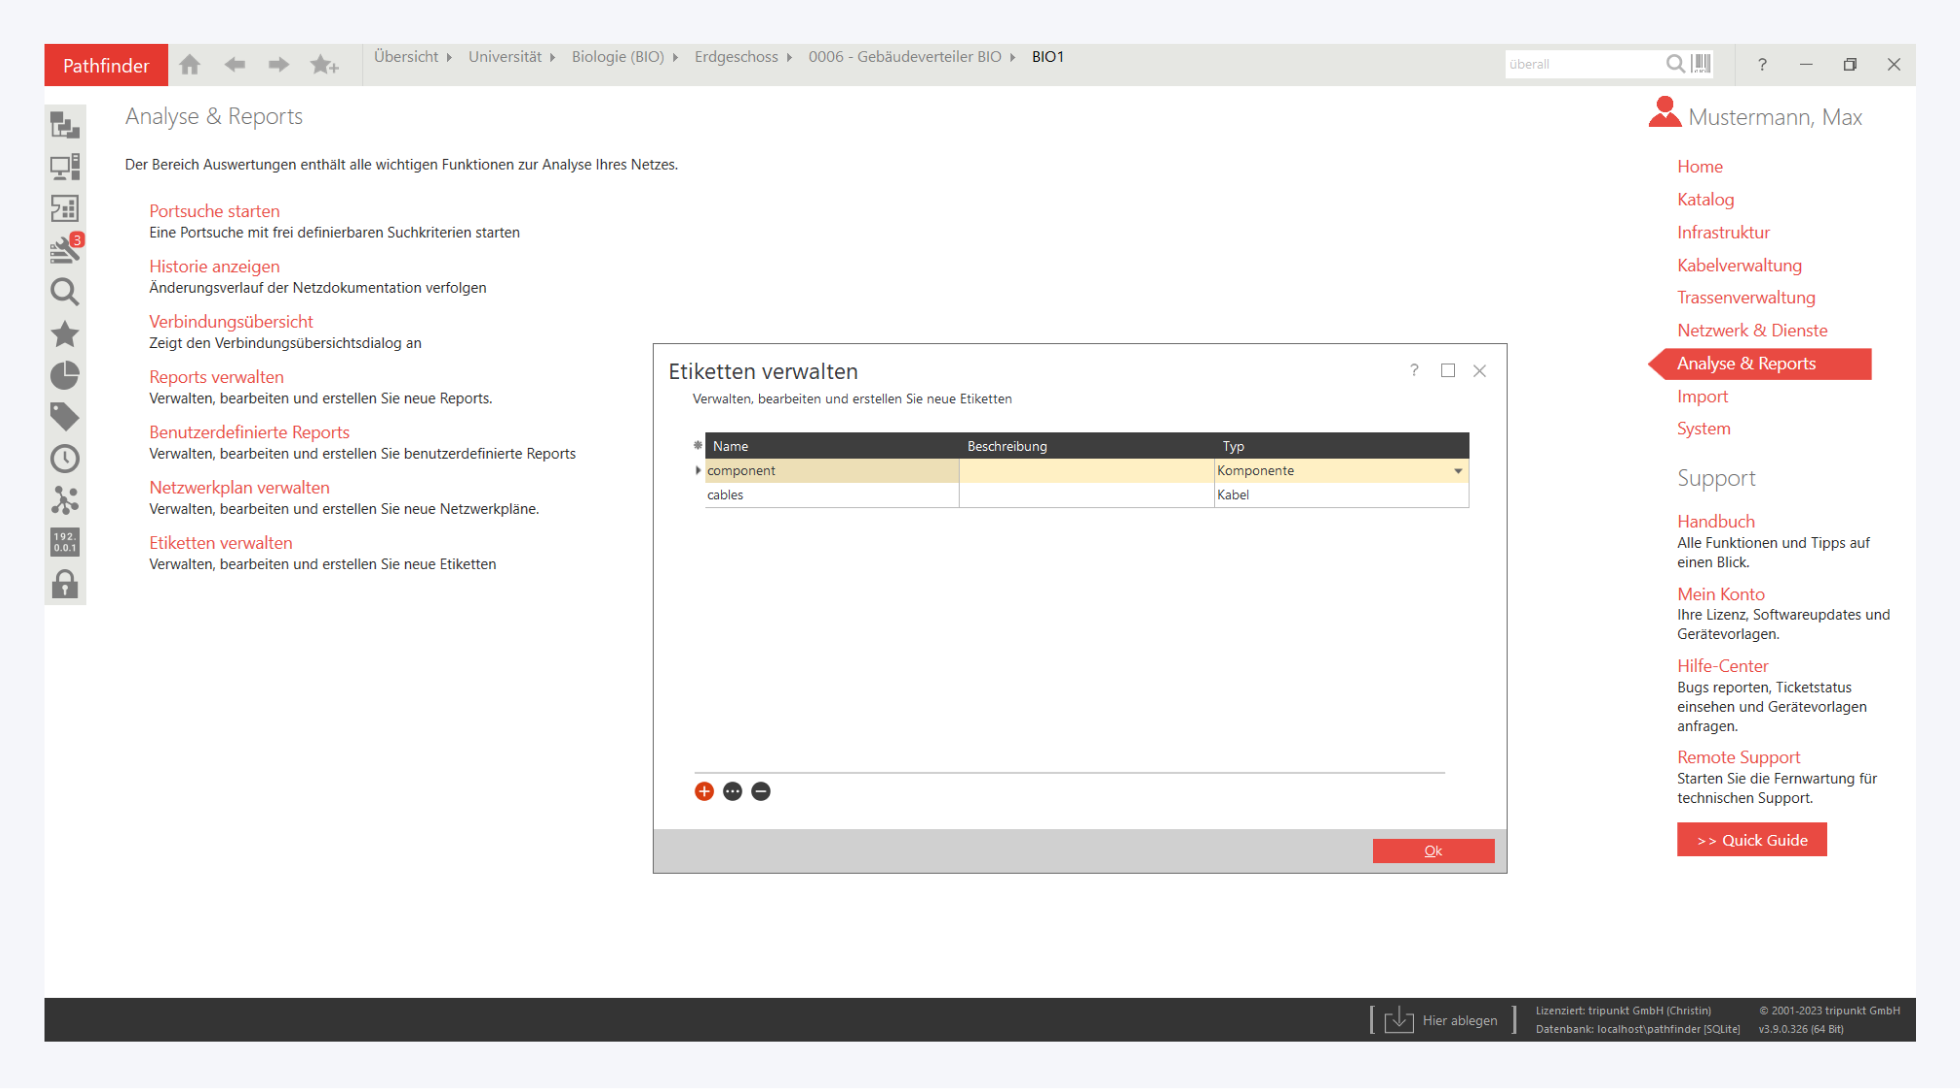Click the pie chart icon in sidebar
Image resolution: width=1960 pixels, height=1089 pixels.
[x=65, y=375]
